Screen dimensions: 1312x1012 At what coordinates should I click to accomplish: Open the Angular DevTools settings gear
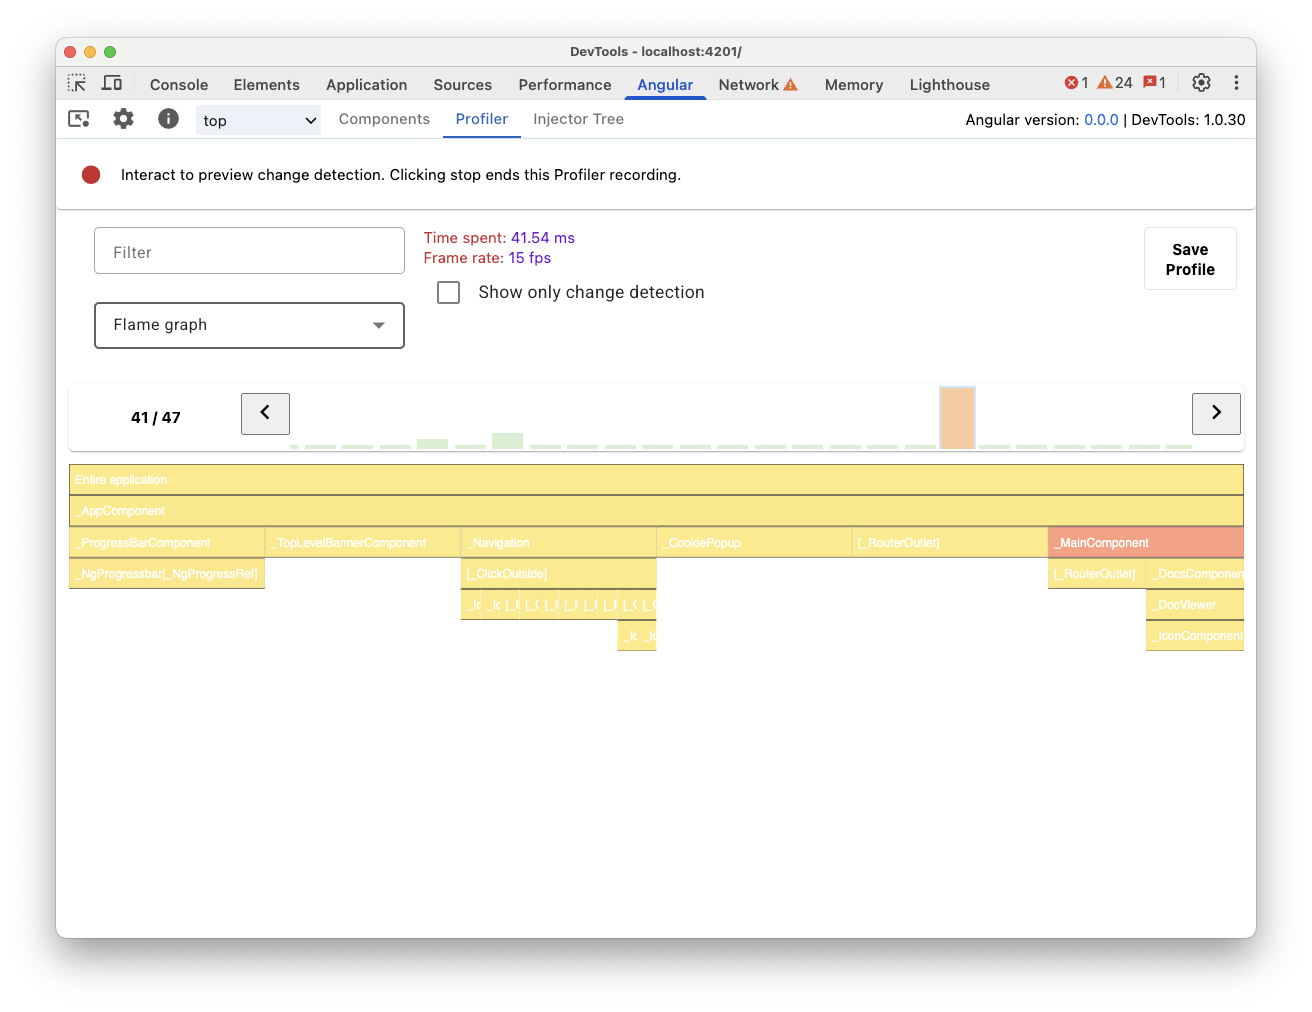(x=123, y=118)
